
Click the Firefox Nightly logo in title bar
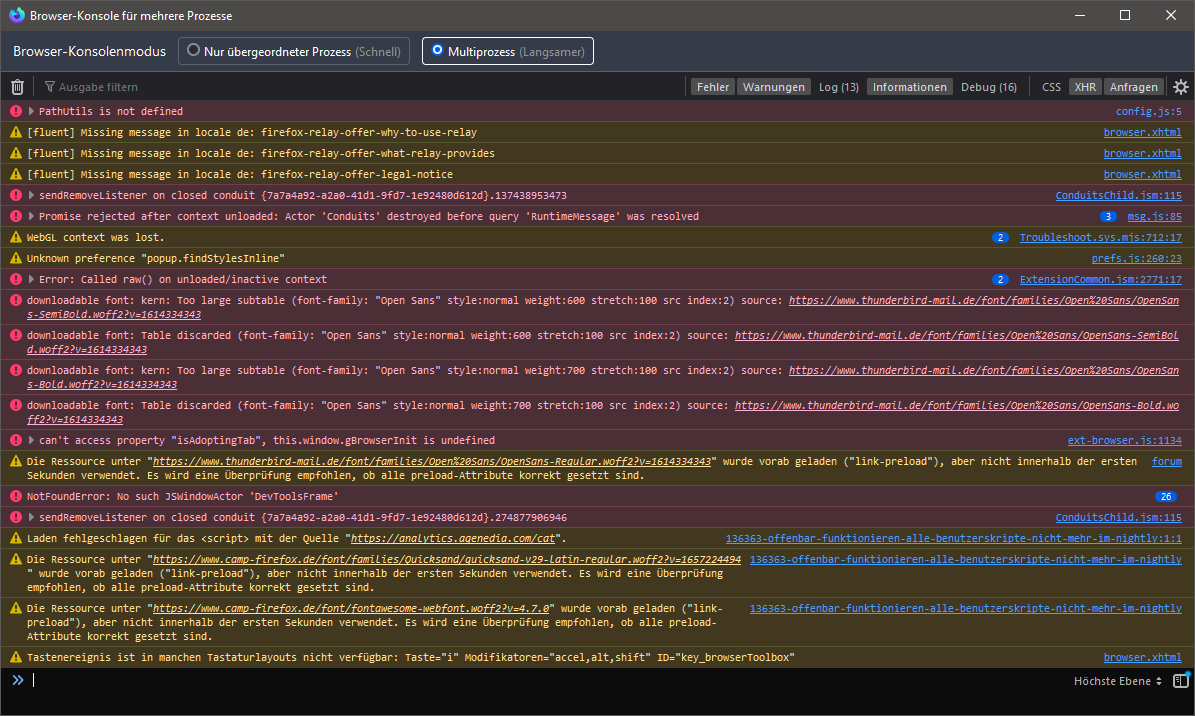(16, 15)
